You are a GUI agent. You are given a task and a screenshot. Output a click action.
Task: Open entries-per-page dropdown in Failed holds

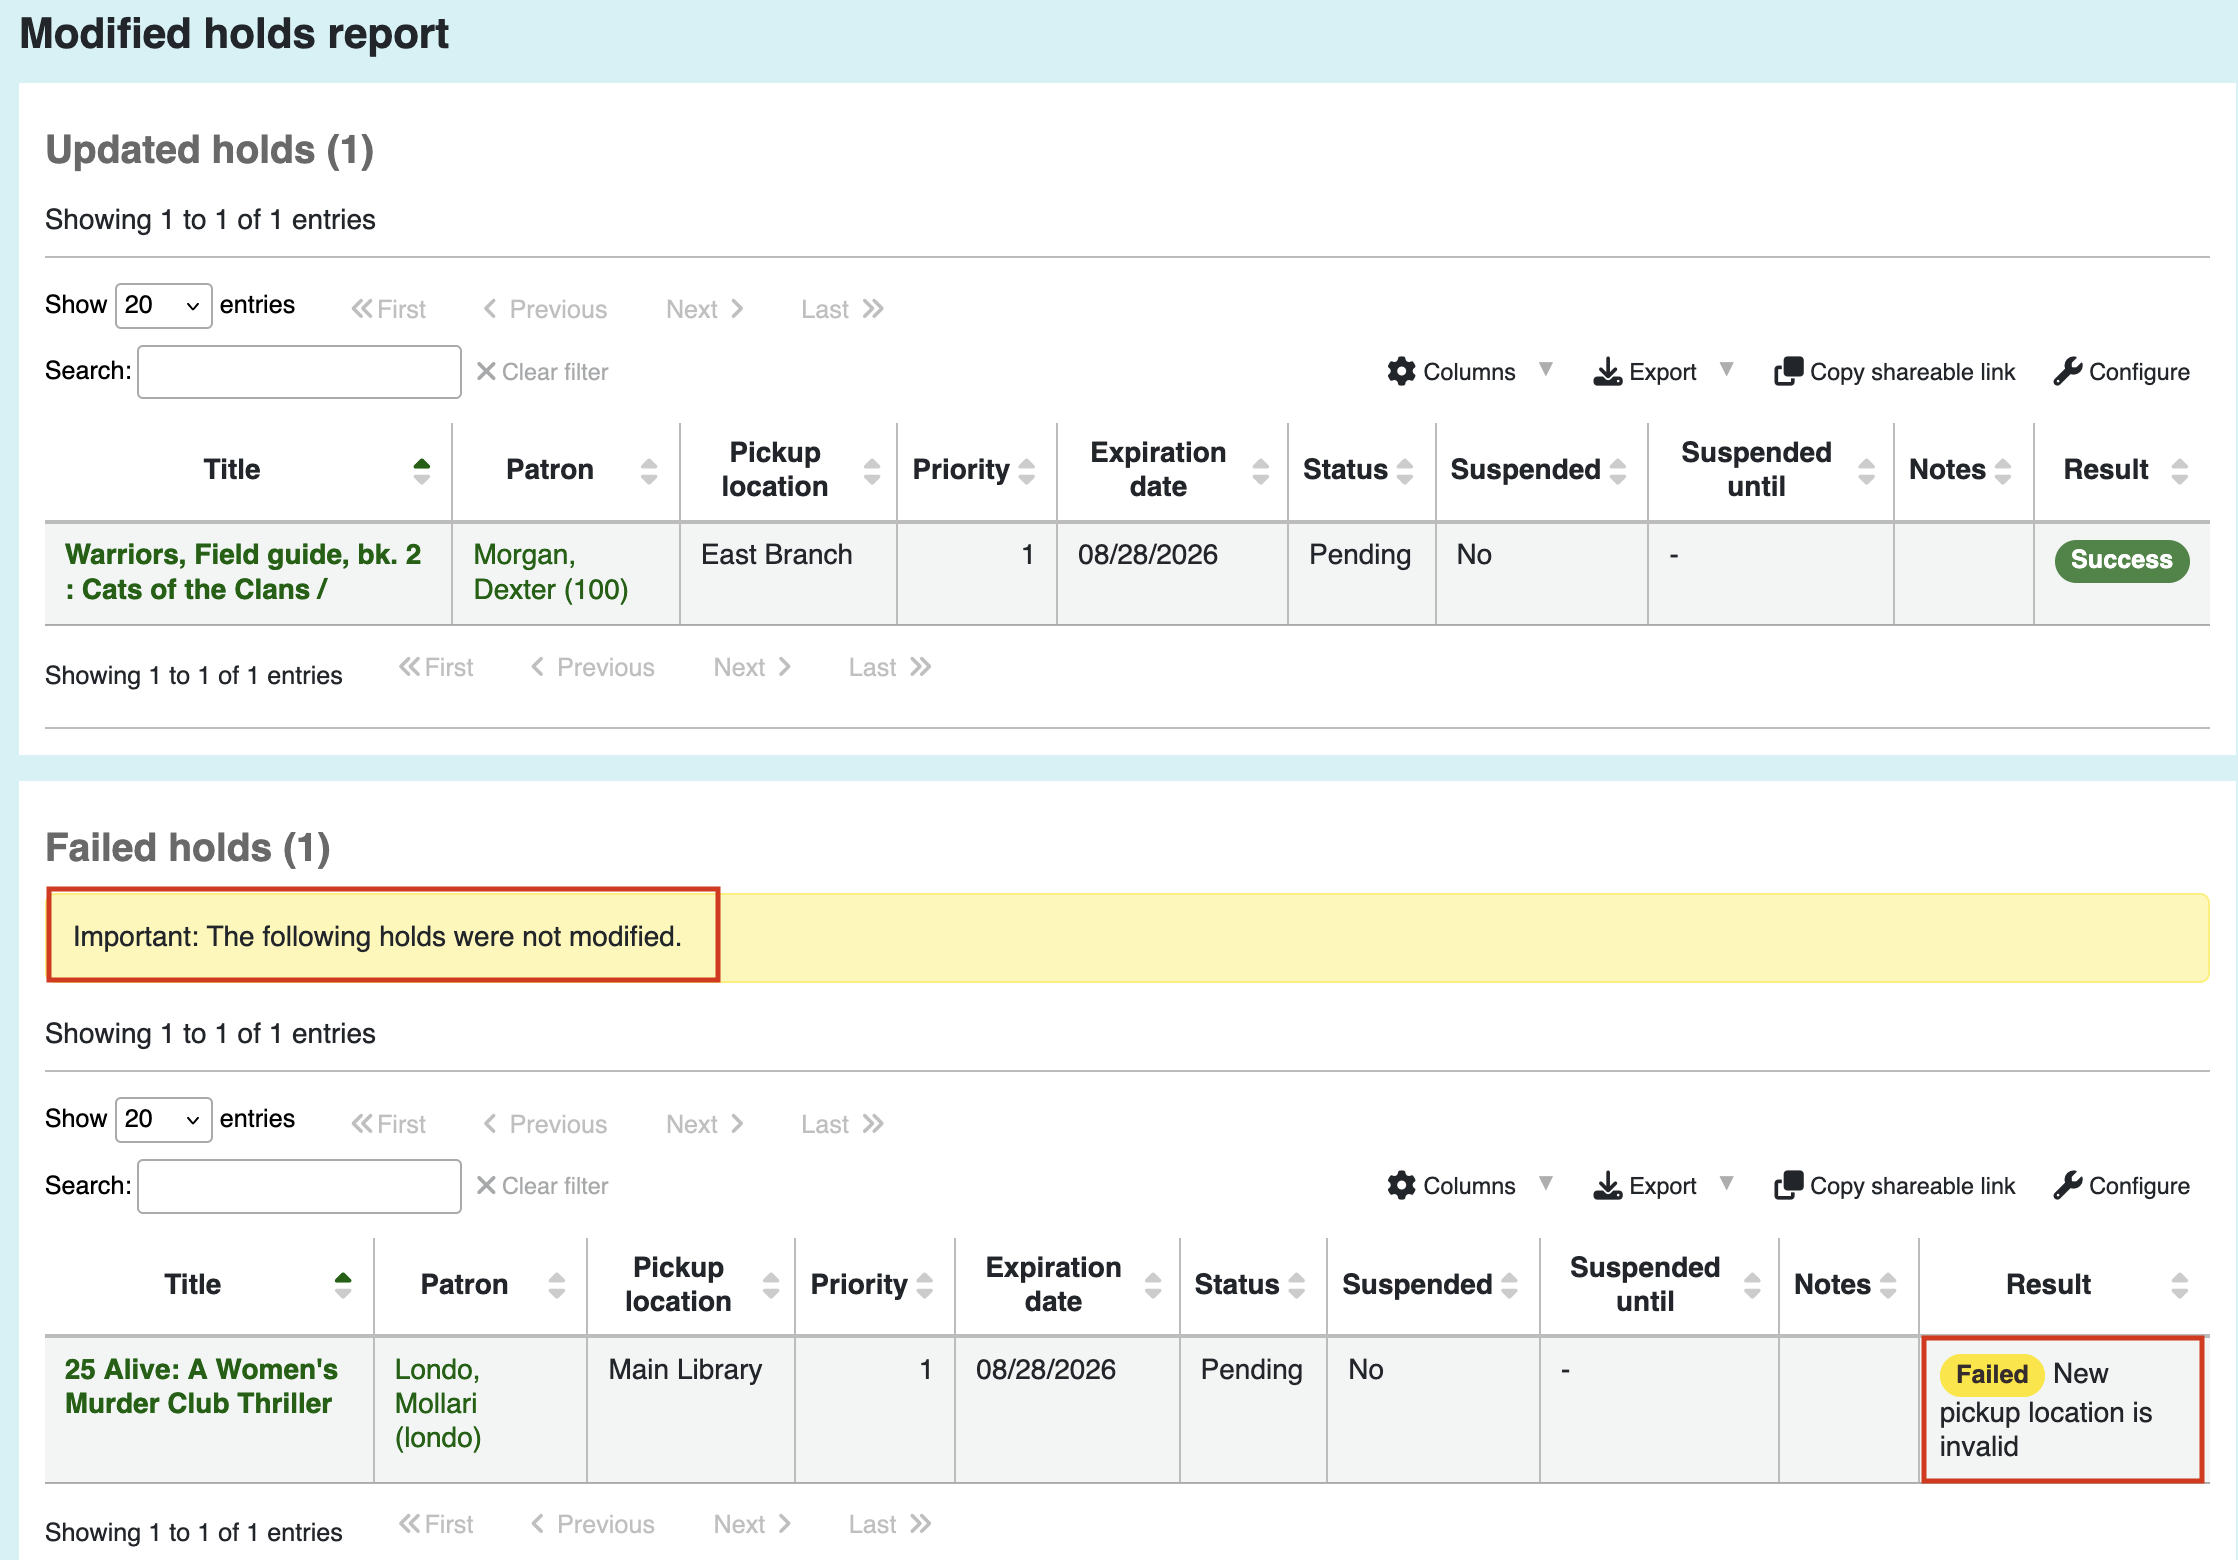(163, 1119)
